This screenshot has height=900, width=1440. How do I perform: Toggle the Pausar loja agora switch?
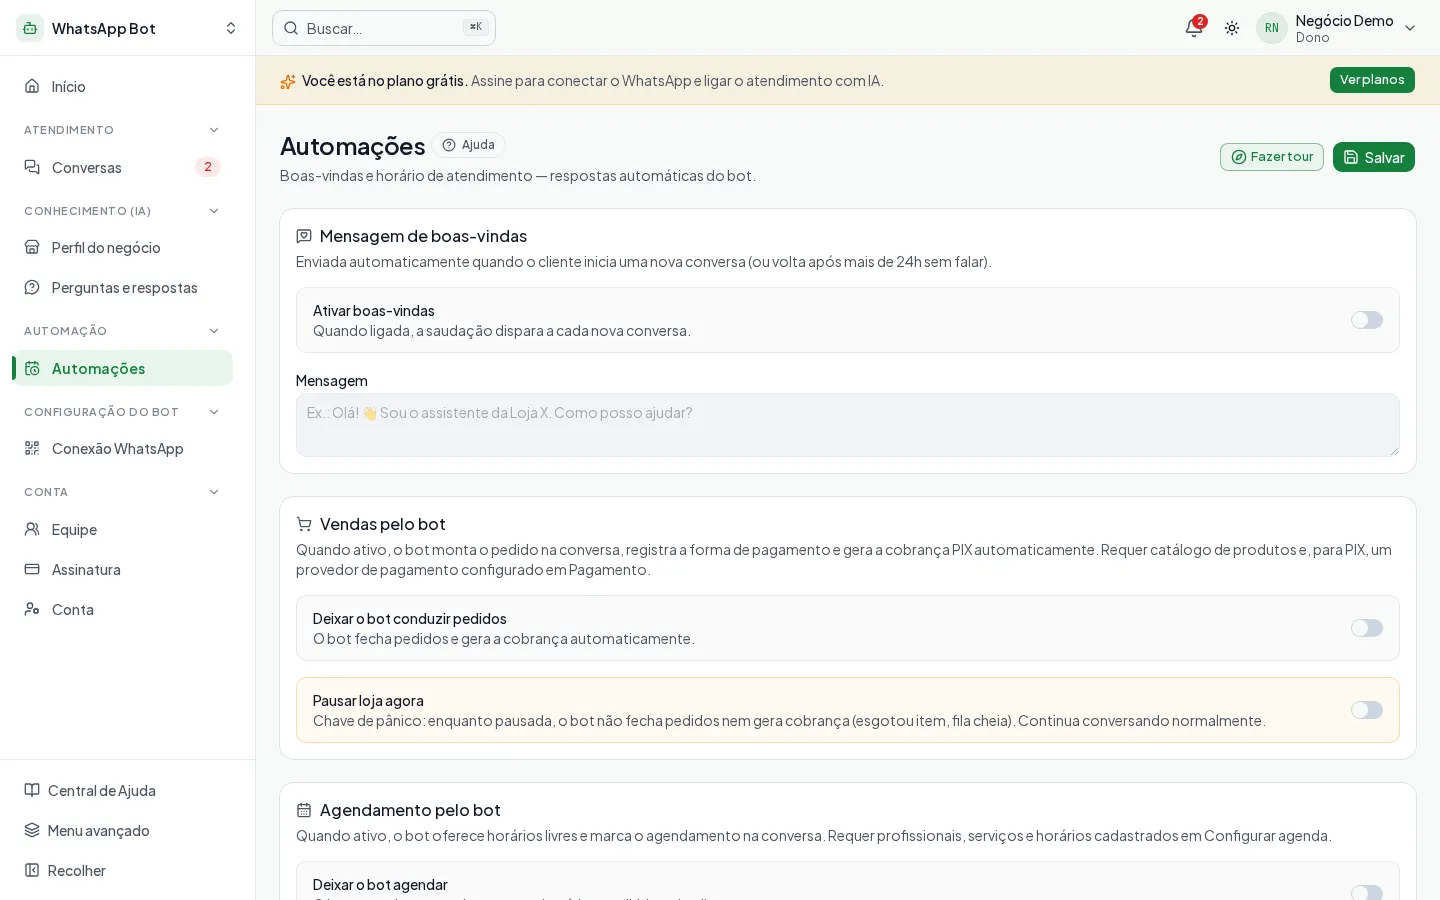tap(1367, 710)
